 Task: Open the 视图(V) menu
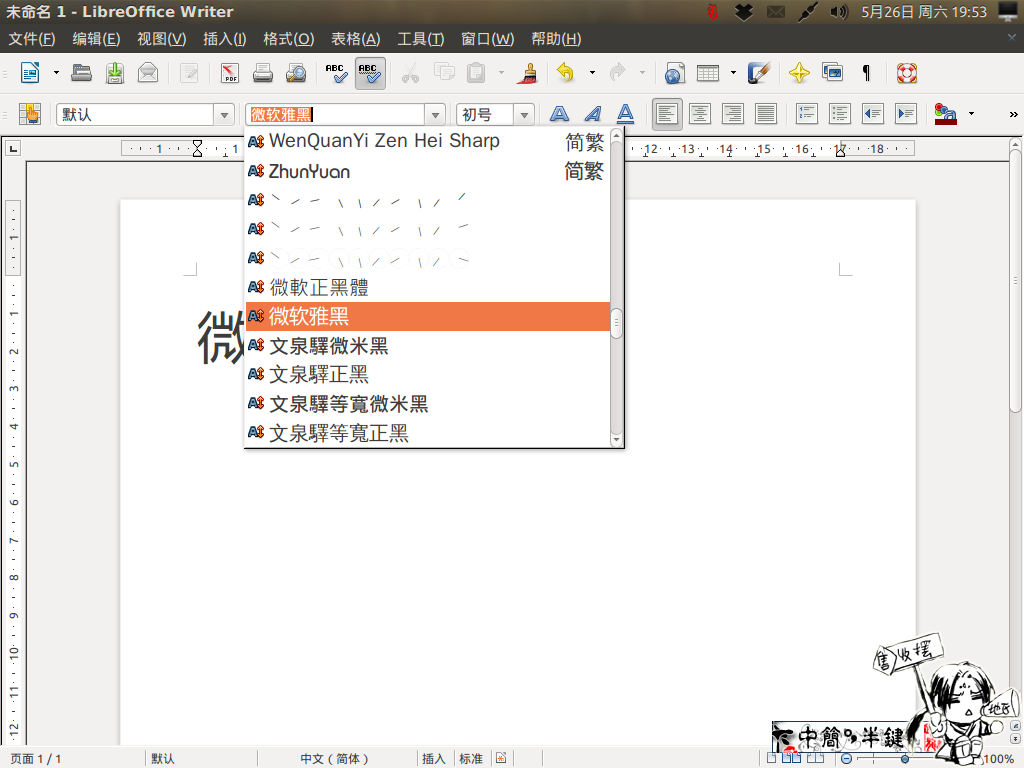pyautogui.click(x=161, y=39)
